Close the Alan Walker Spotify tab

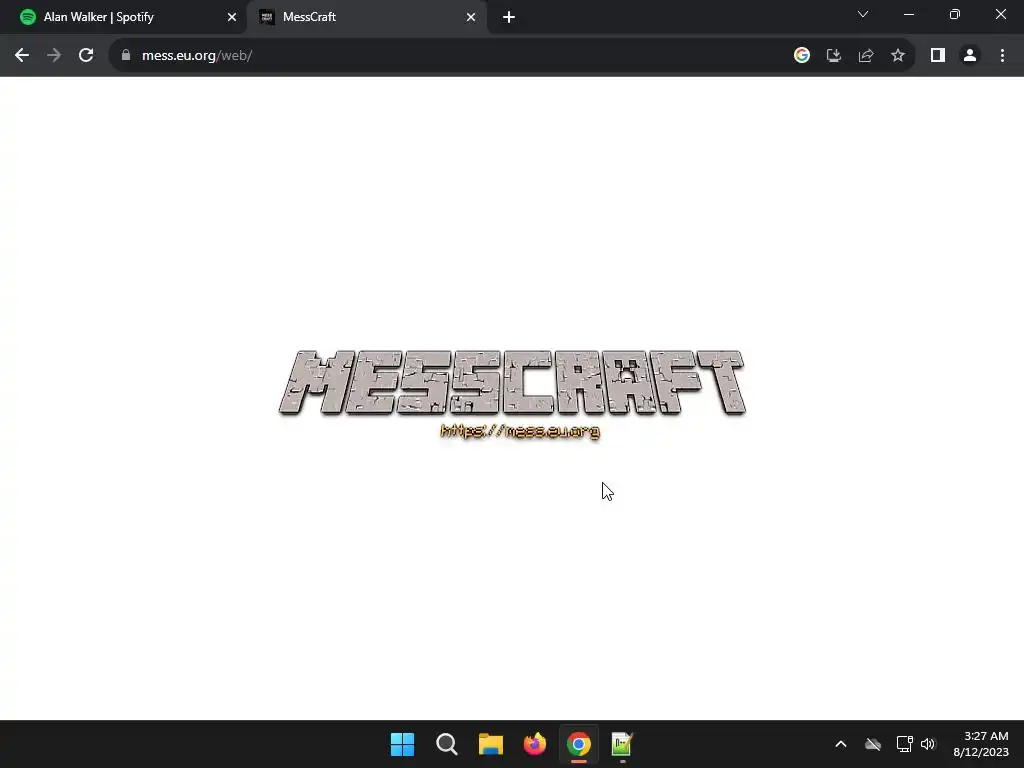(232, 17)
